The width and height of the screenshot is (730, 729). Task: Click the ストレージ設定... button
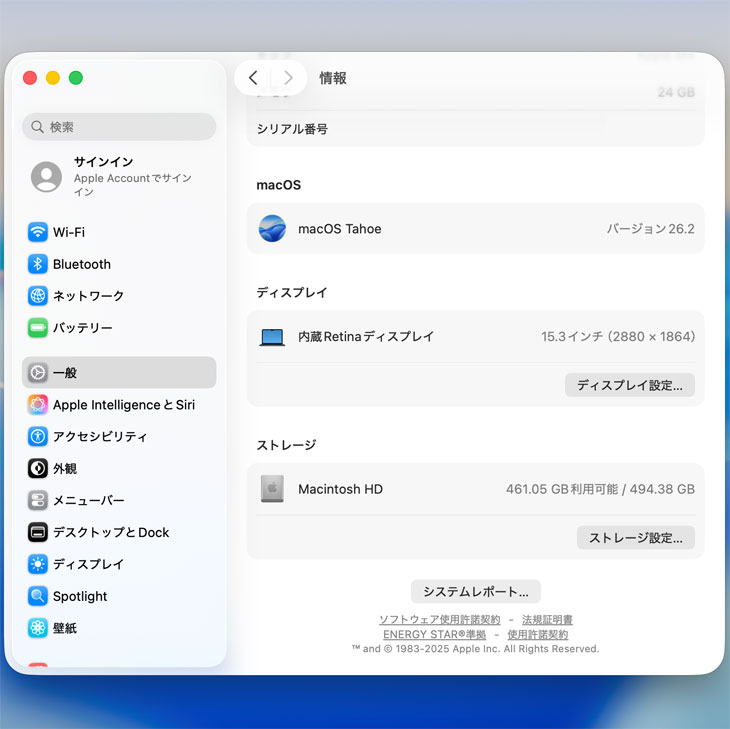tap(635, 537)
